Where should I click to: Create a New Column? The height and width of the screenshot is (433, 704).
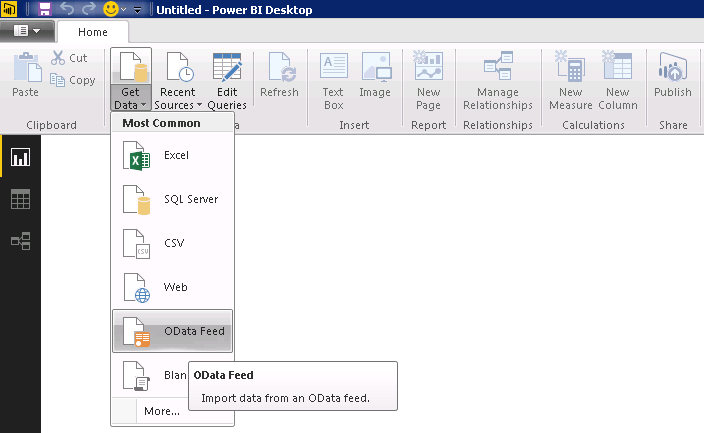tap(618, 80)
